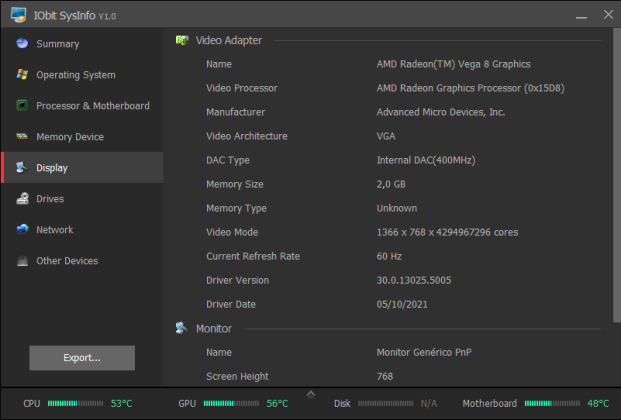Click the vertical scrollbar thumb

pyautogui.click(x=617, y=175)
